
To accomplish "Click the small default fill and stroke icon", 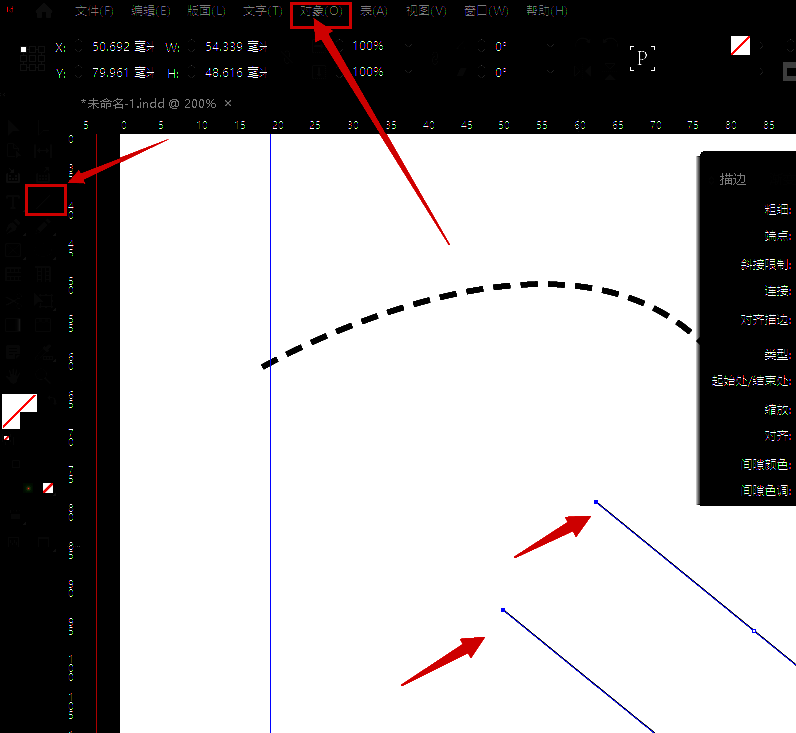I will (x=8, y=437).
